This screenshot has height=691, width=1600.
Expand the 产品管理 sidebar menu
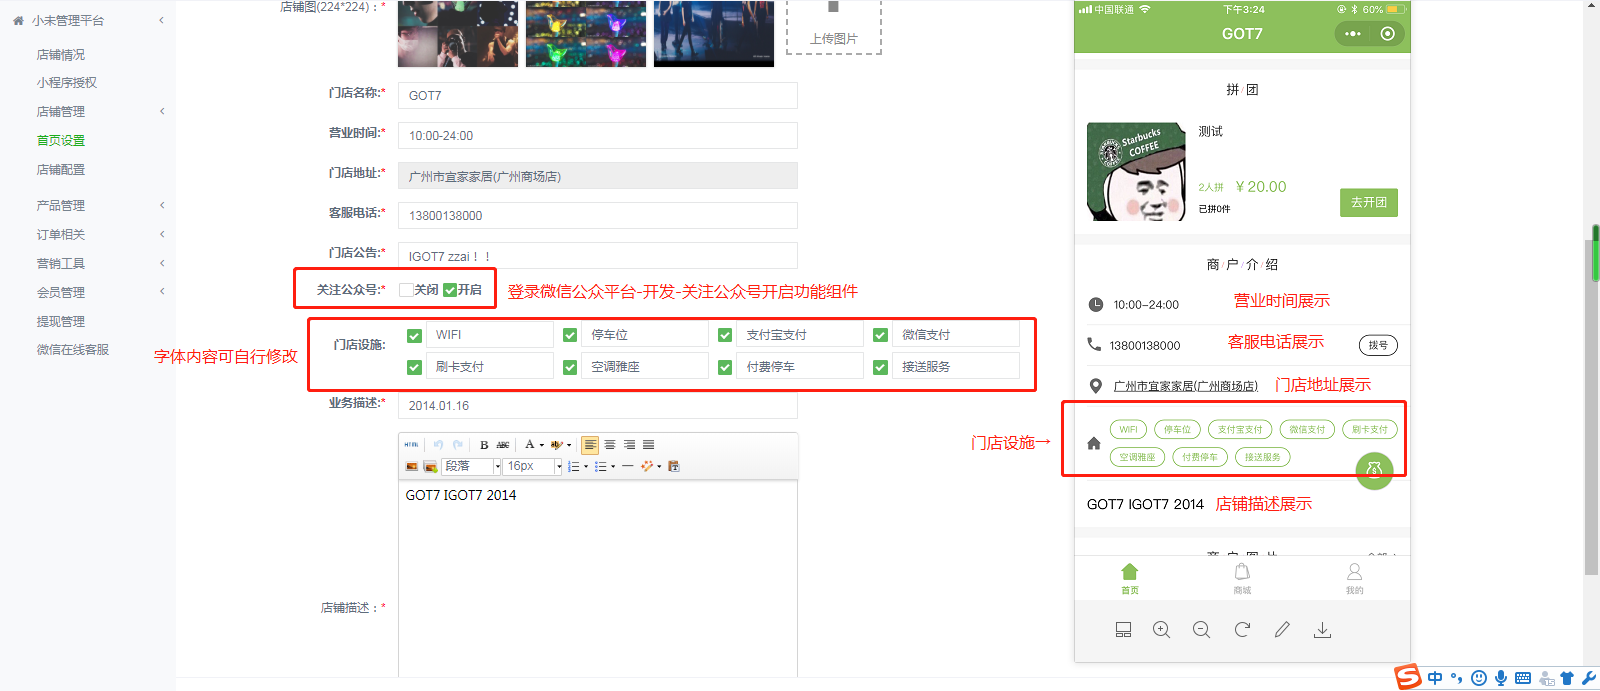click(61, 205)
